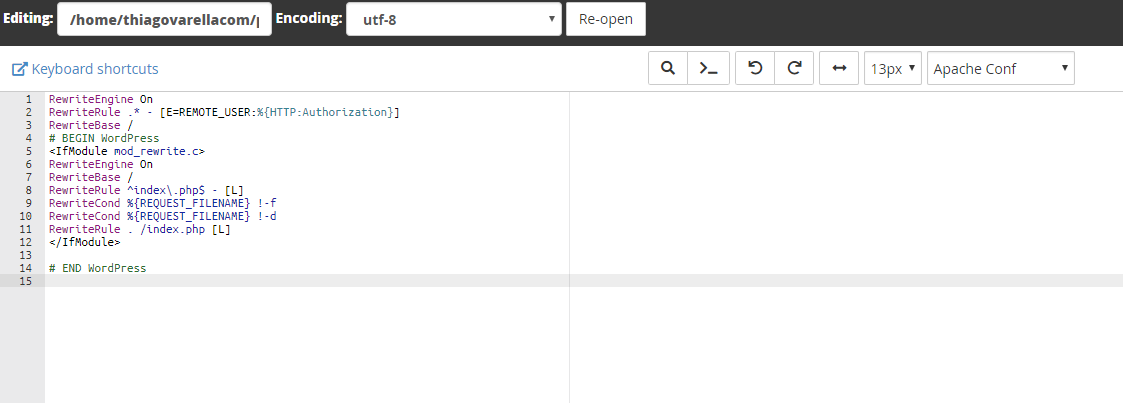Click the Keyboard shortcuts external-link icon
The height and width of the screenshot is (403, 1123).
click(19, 70)
